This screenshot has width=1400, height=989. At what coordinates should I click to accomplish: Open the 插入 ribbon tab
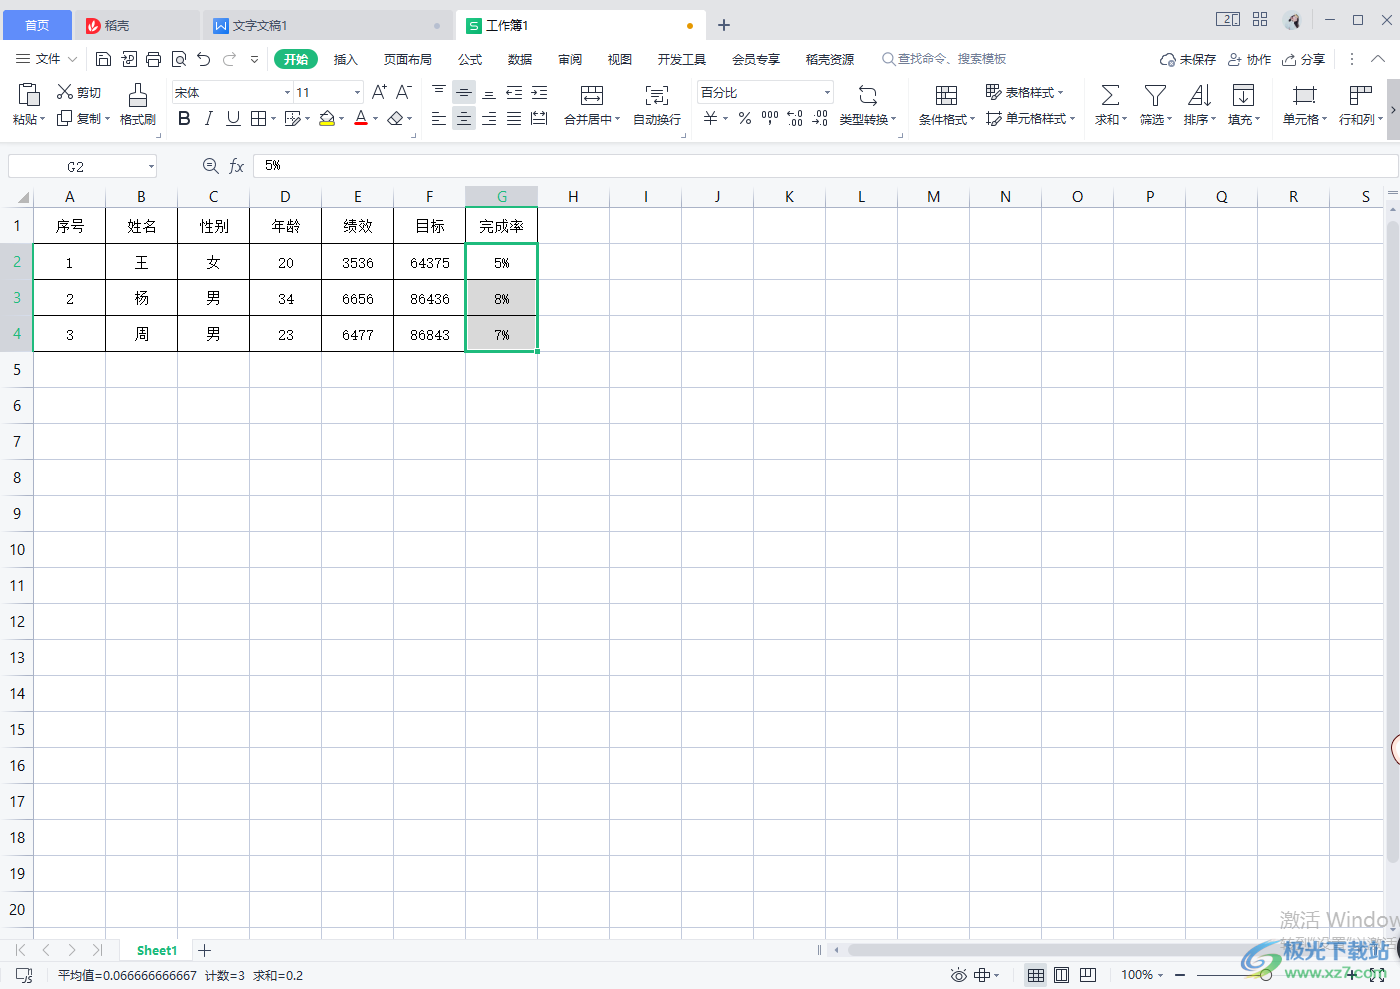[345, 59]
